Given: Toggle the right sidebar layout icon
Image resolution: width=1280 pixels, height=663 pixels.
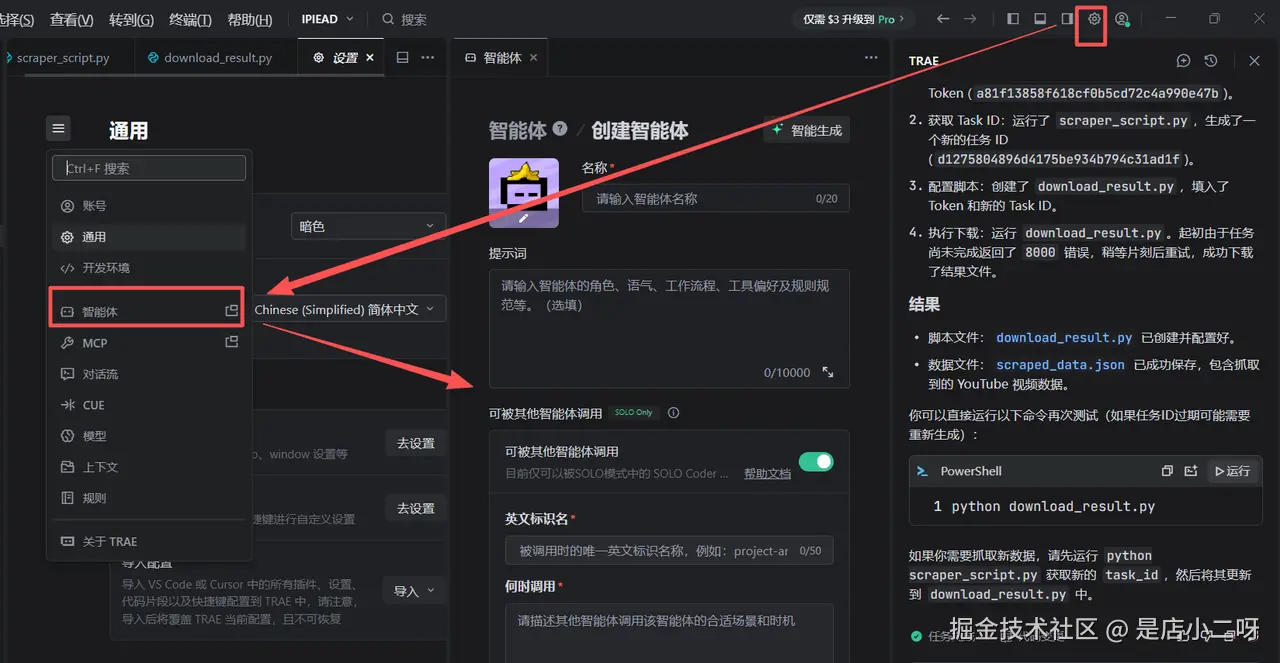Looking at the screenshot, I should point(1067,19).
